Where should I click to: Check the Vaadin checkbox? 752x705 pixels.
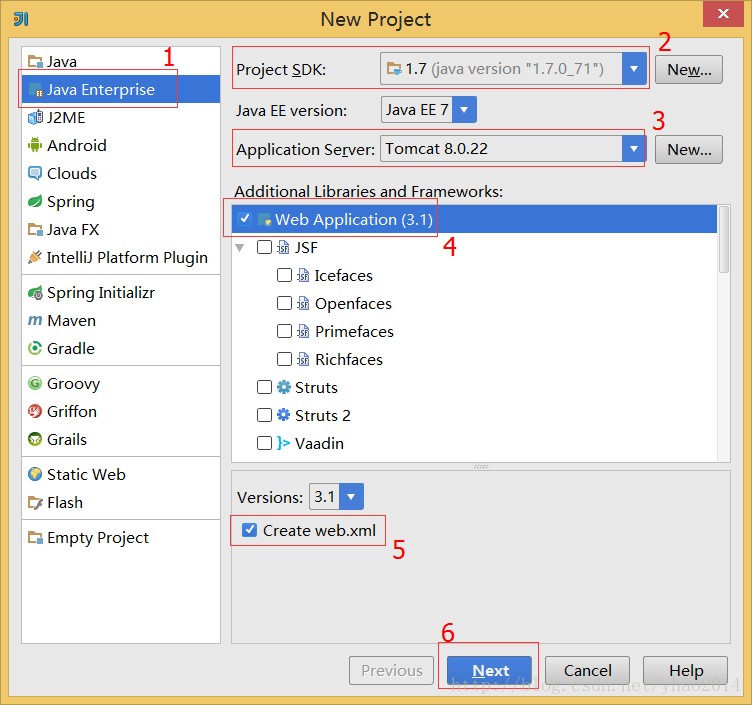pyautogui.click(x=264, y=443)
